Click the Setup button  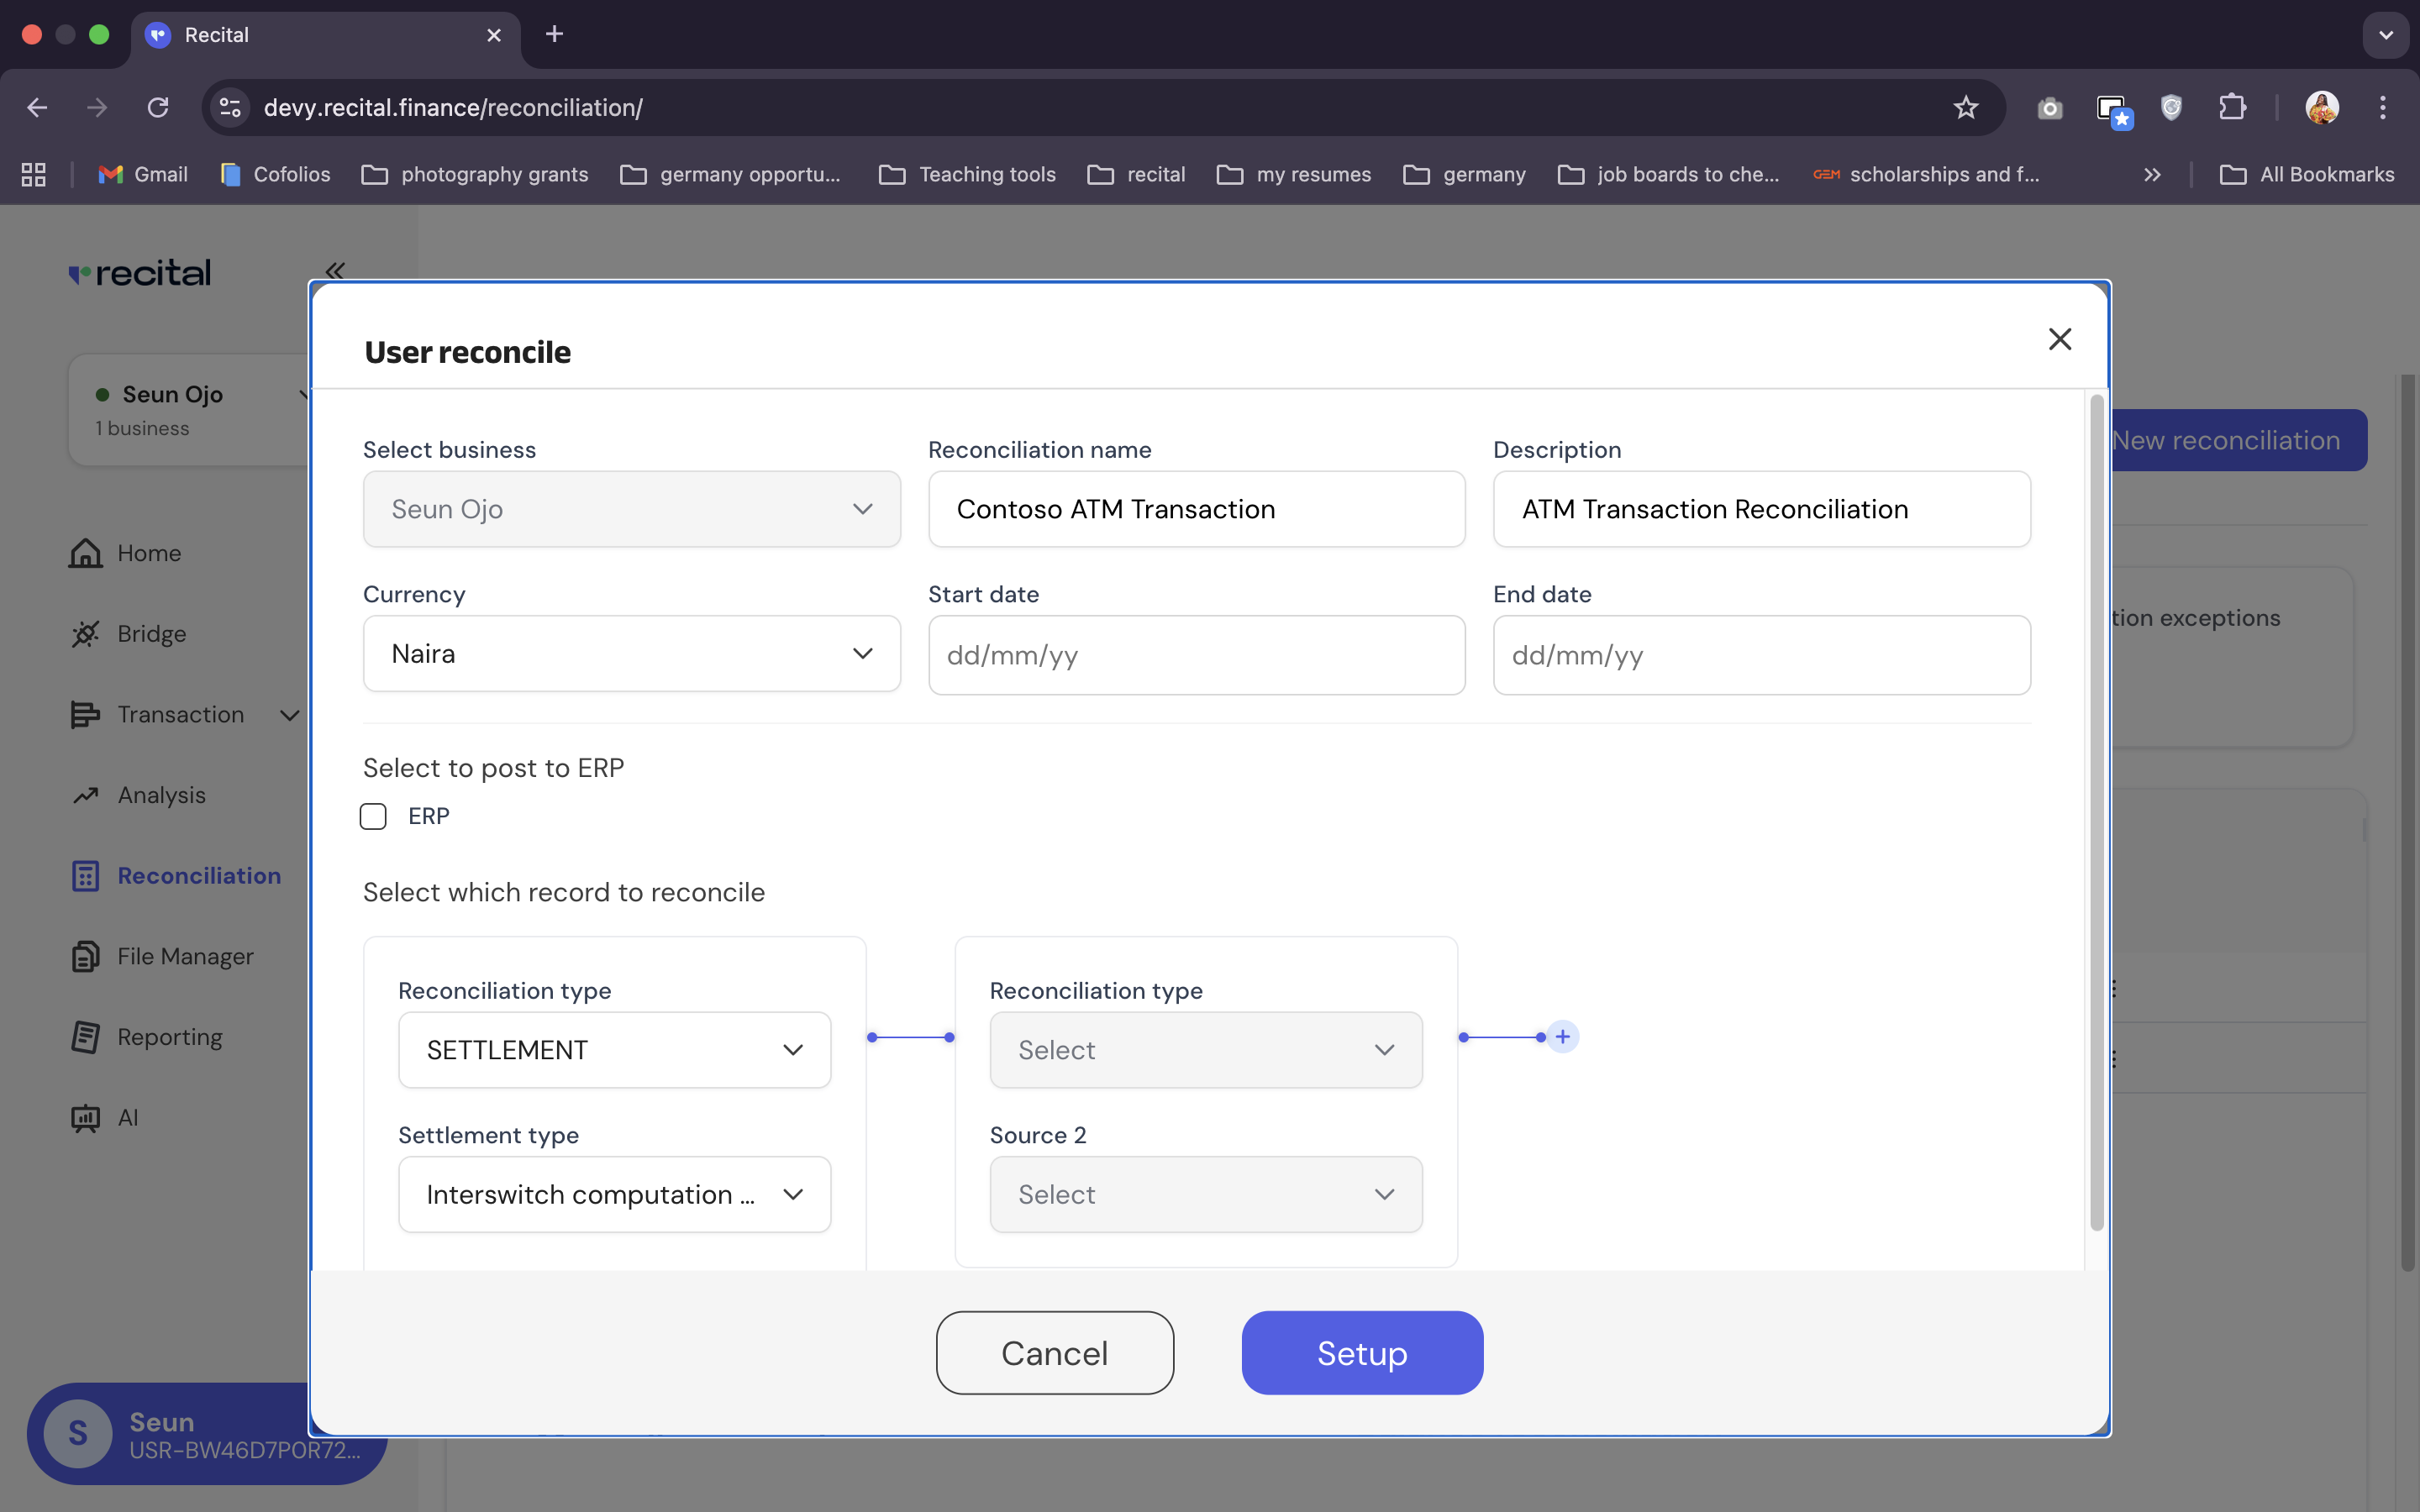(1361, 1352)
